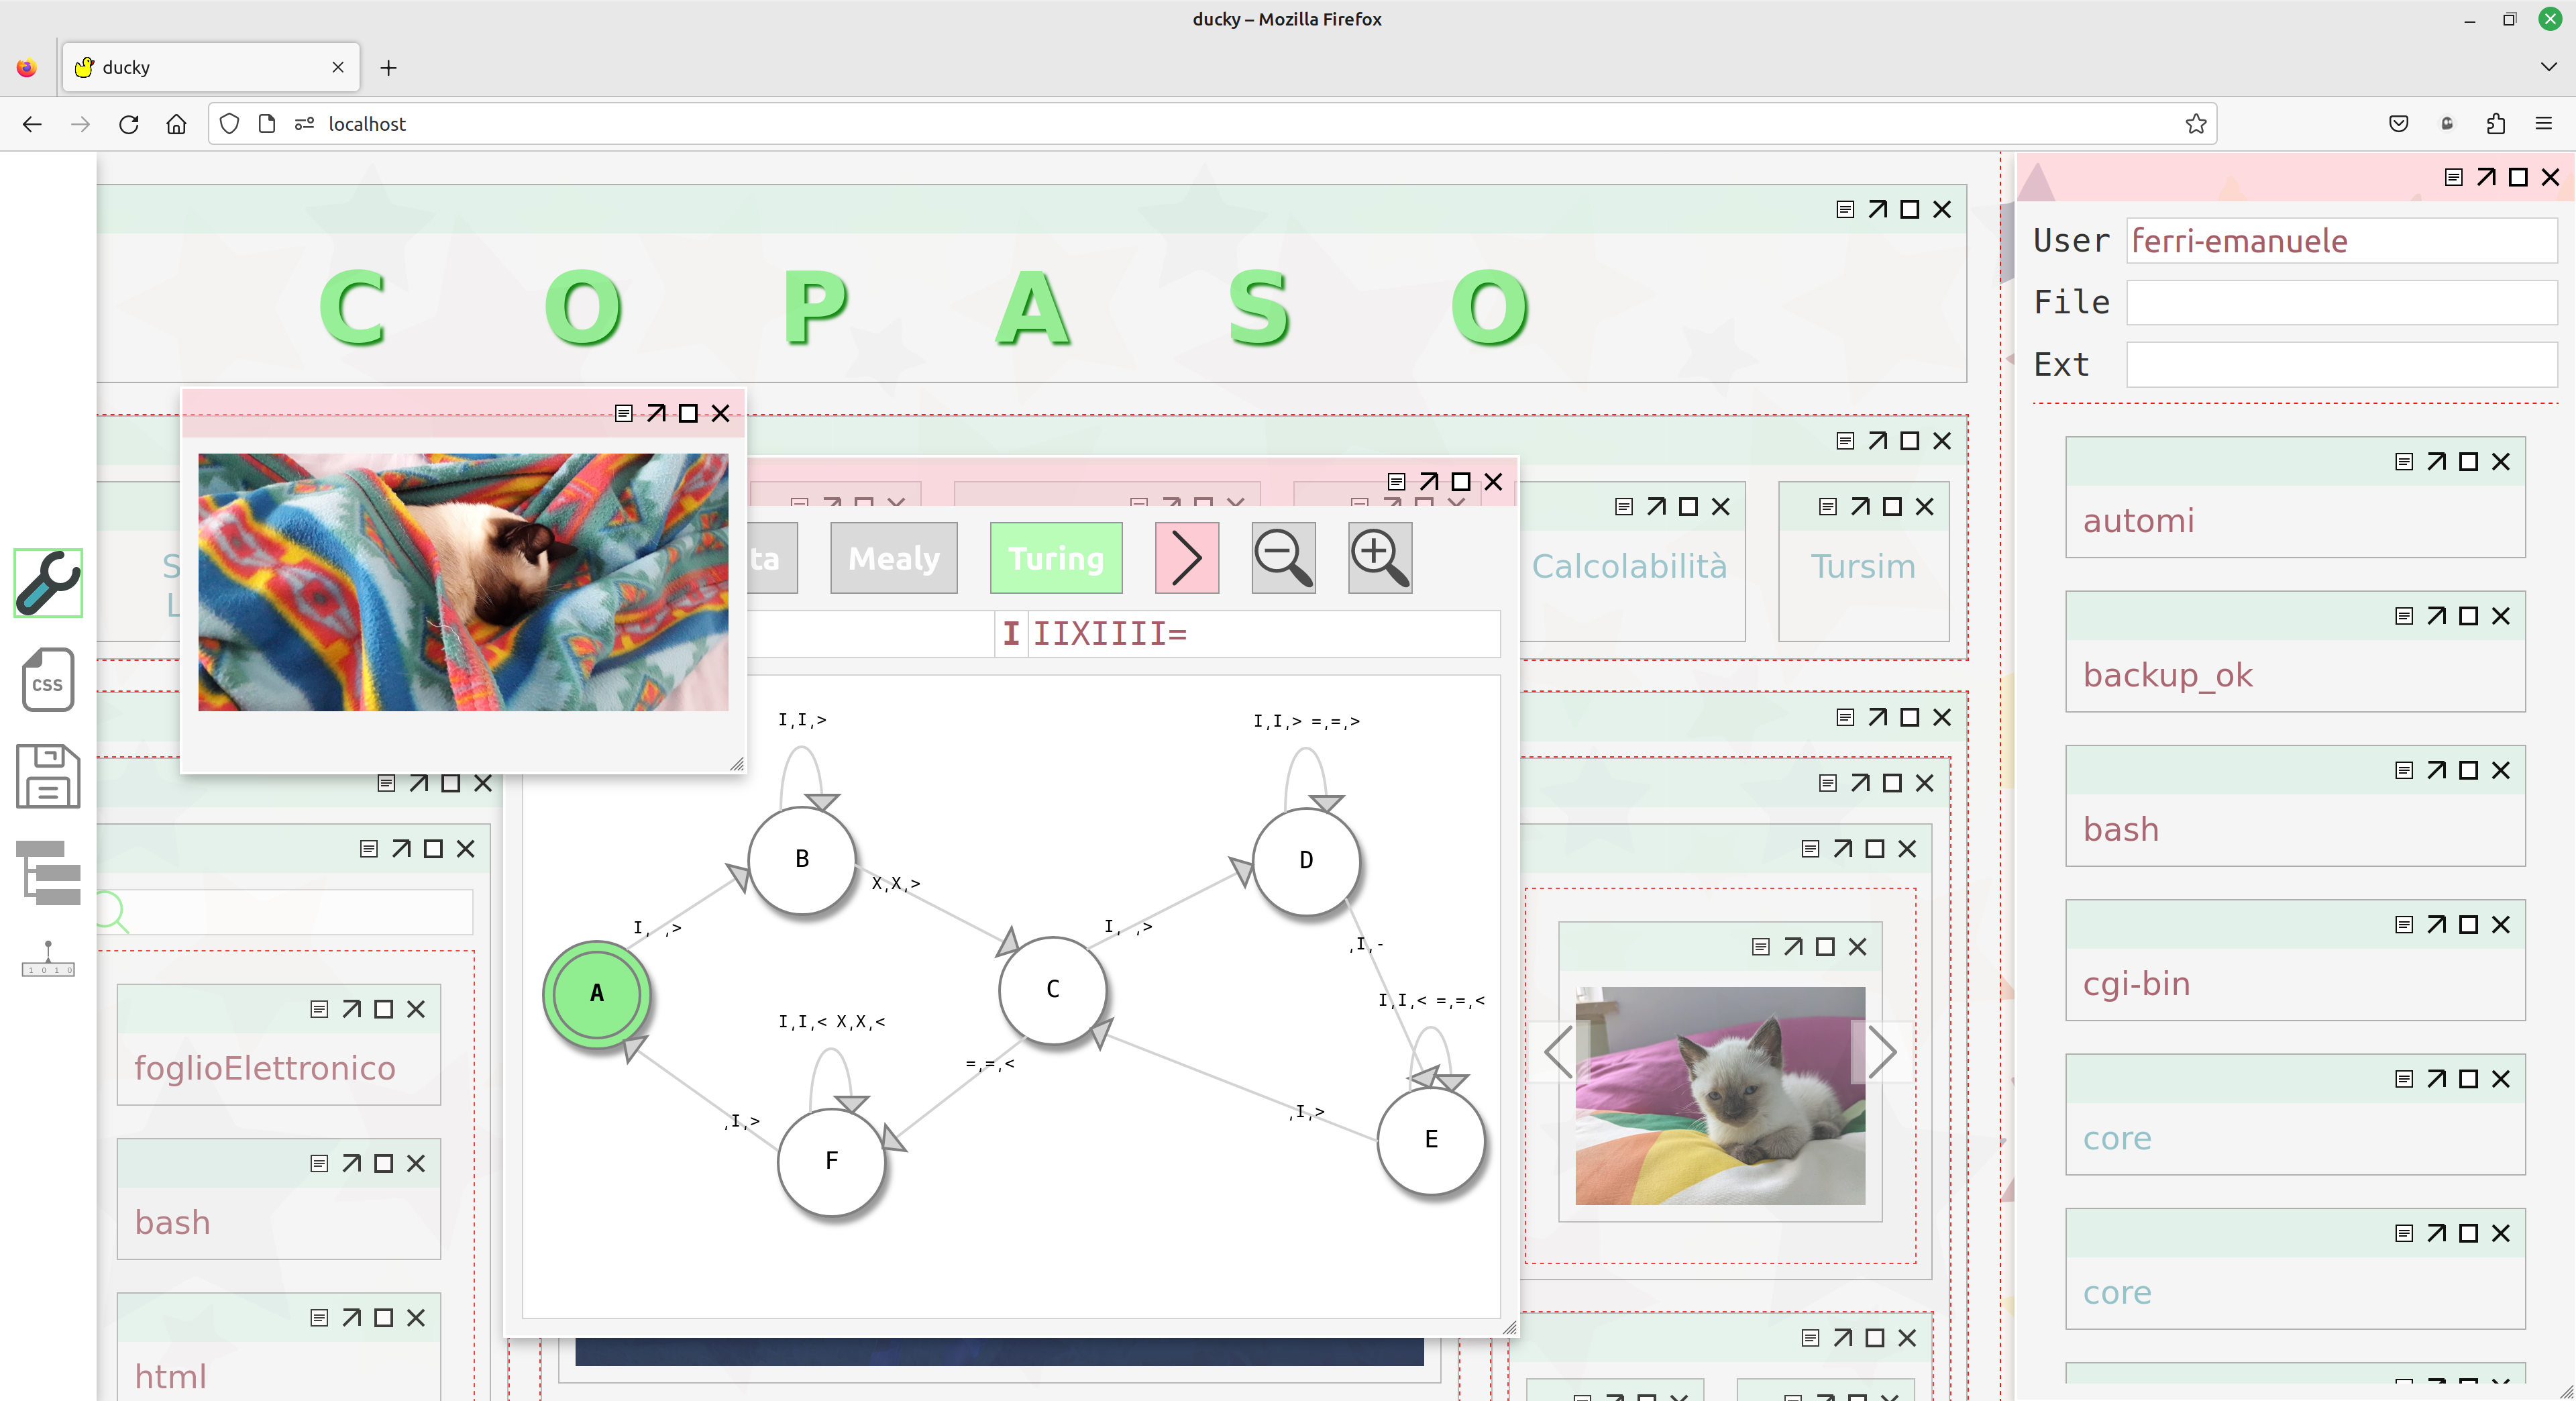The height and width of the screenshot is (1401, 2576).
Task: Click the Ext input field
Action: point(2341,364)
